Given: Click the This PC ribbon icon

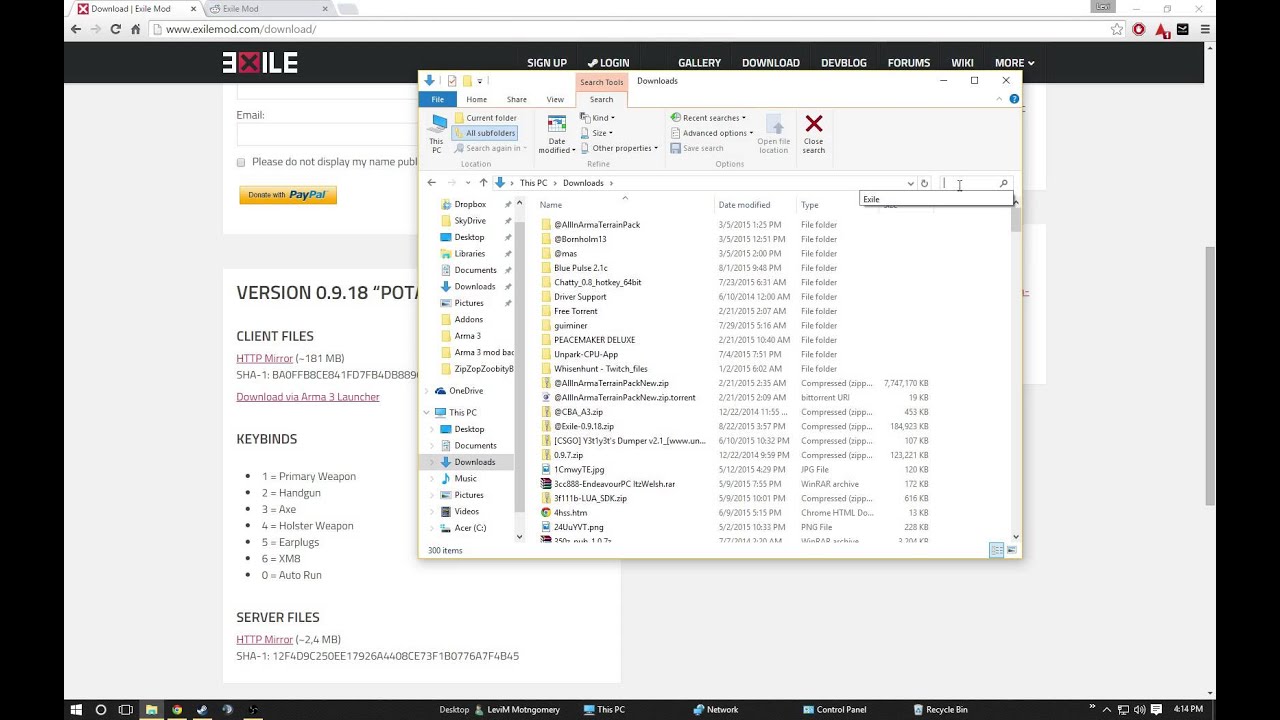Looking at the screenshot, I should [x=437, y=133].
